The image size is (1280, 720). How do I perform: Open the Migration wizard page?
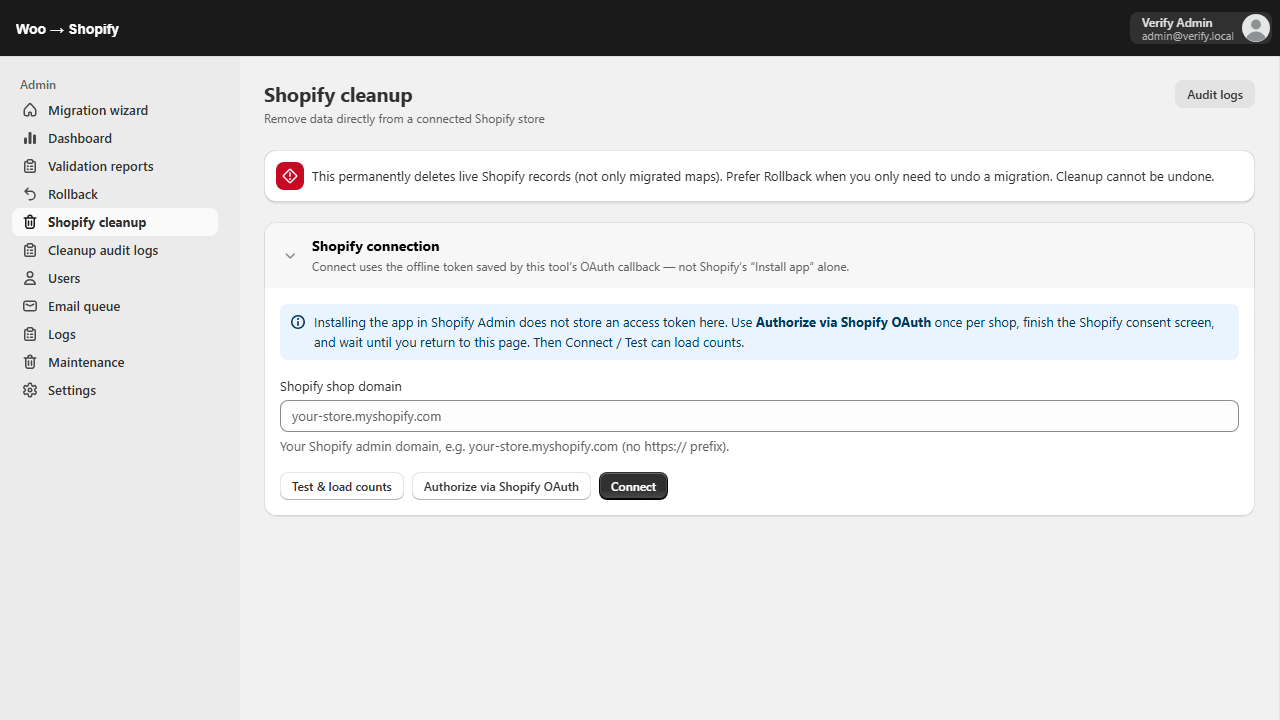115,110
